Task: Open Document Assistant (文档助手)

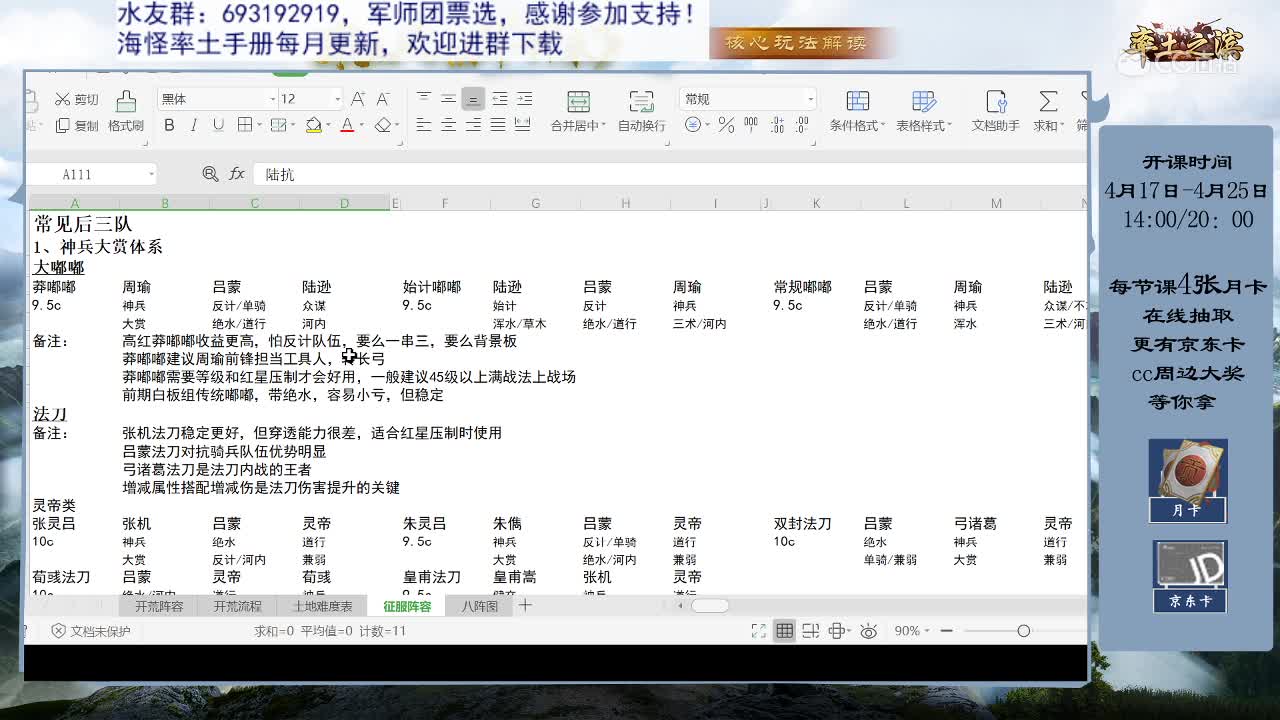Action: click(995, 111)
